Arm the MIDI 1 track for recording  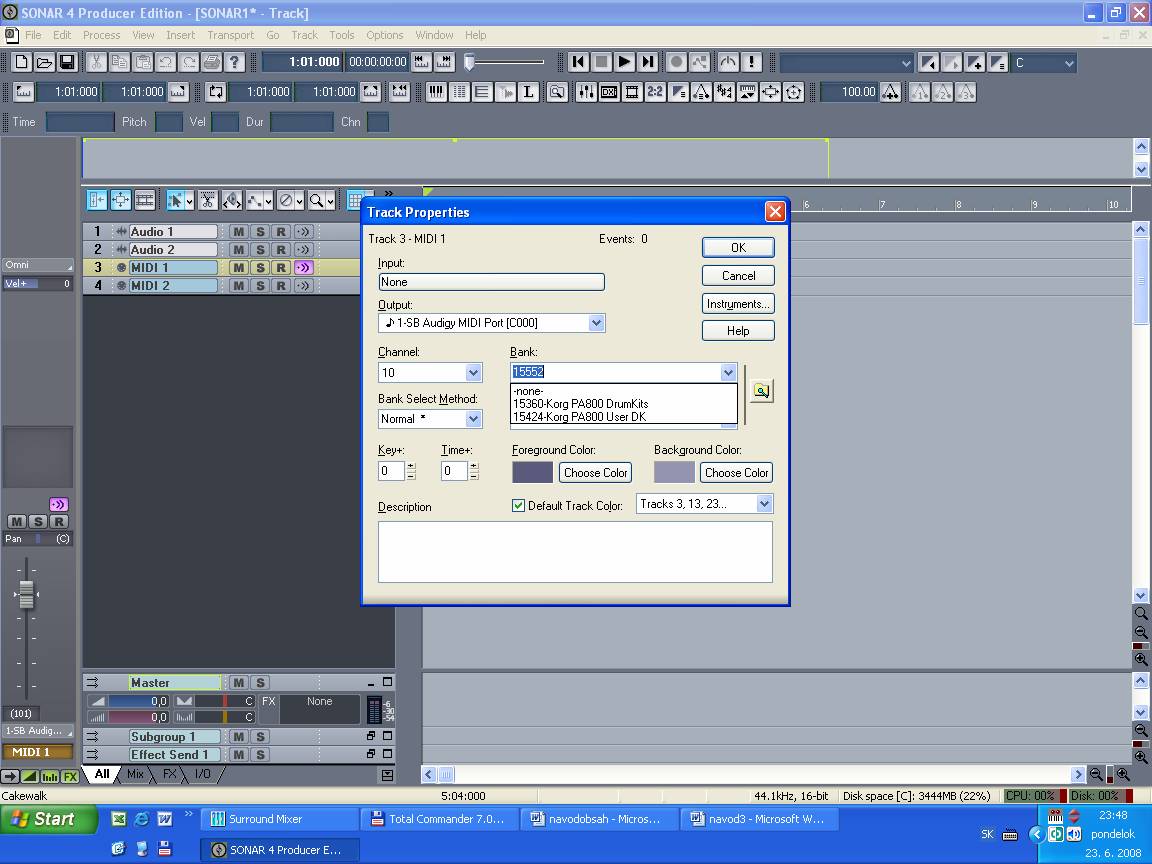point(281,267)
